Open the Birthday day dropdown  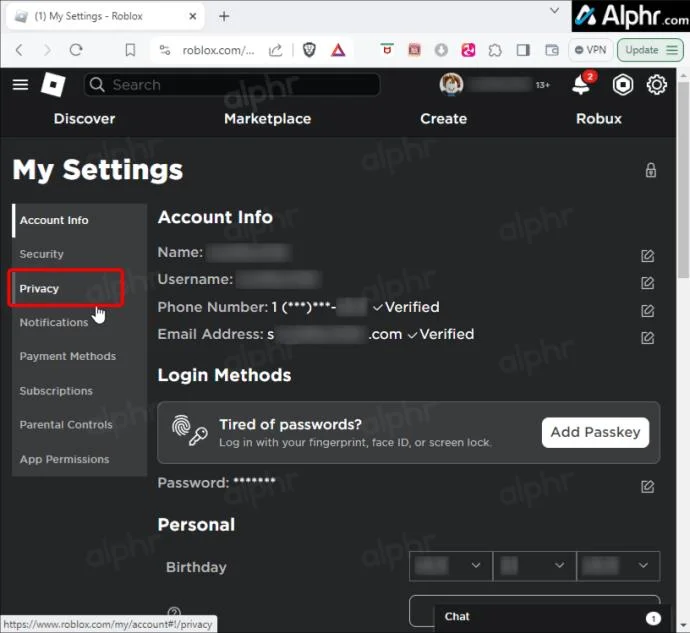click(534, 566)
